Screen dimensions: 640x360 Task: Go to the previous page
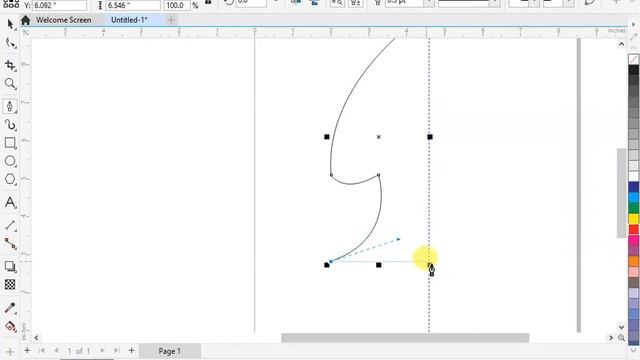(x=56, y=351)
